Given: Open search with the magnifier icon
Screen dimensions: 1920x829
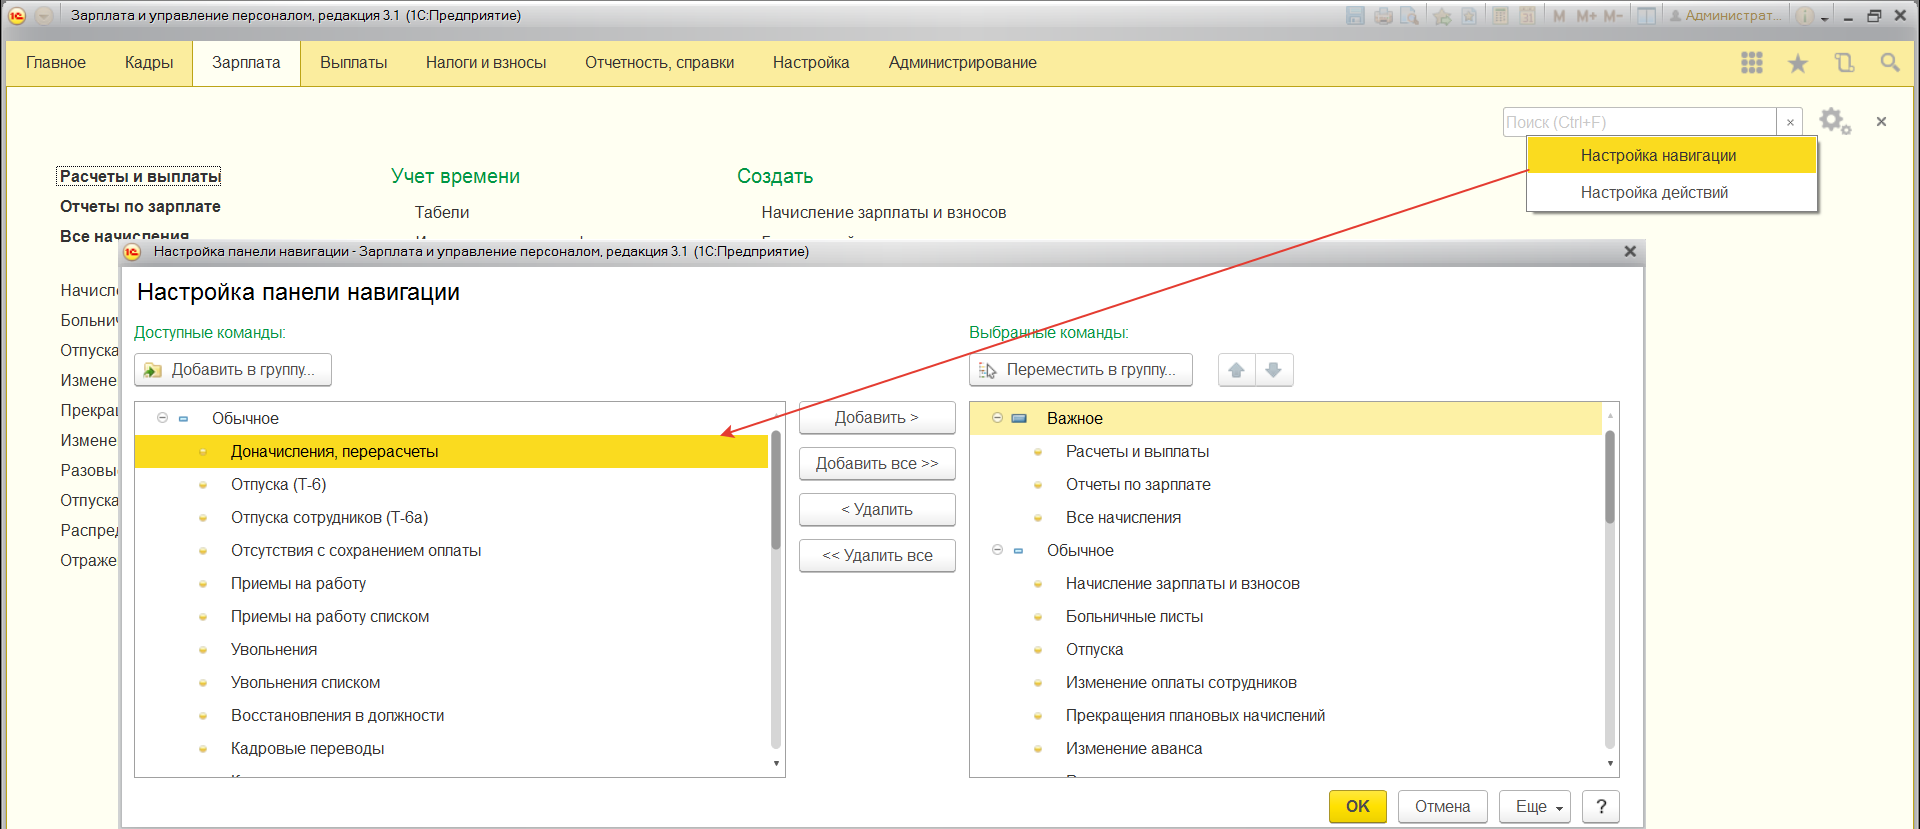Looking at the screenshot, I should (x=1890, y=63).
